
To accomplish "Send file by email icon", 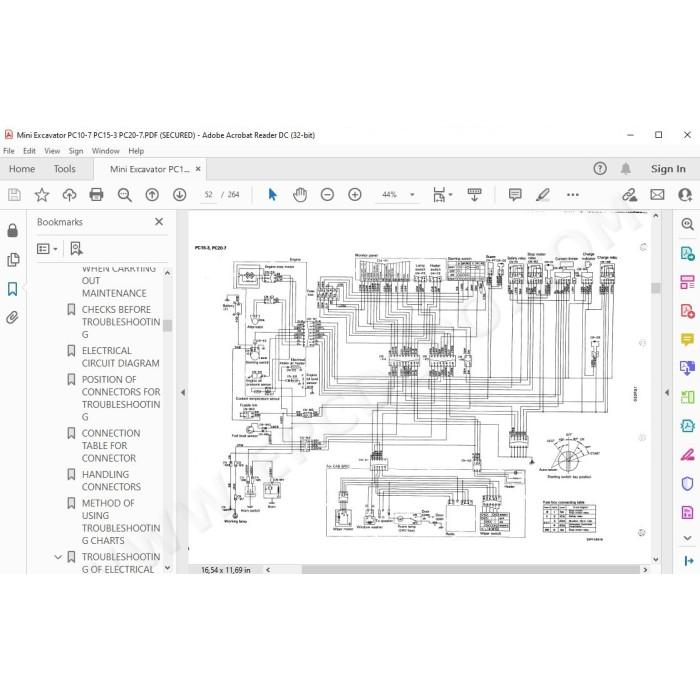I will point(657,195).
